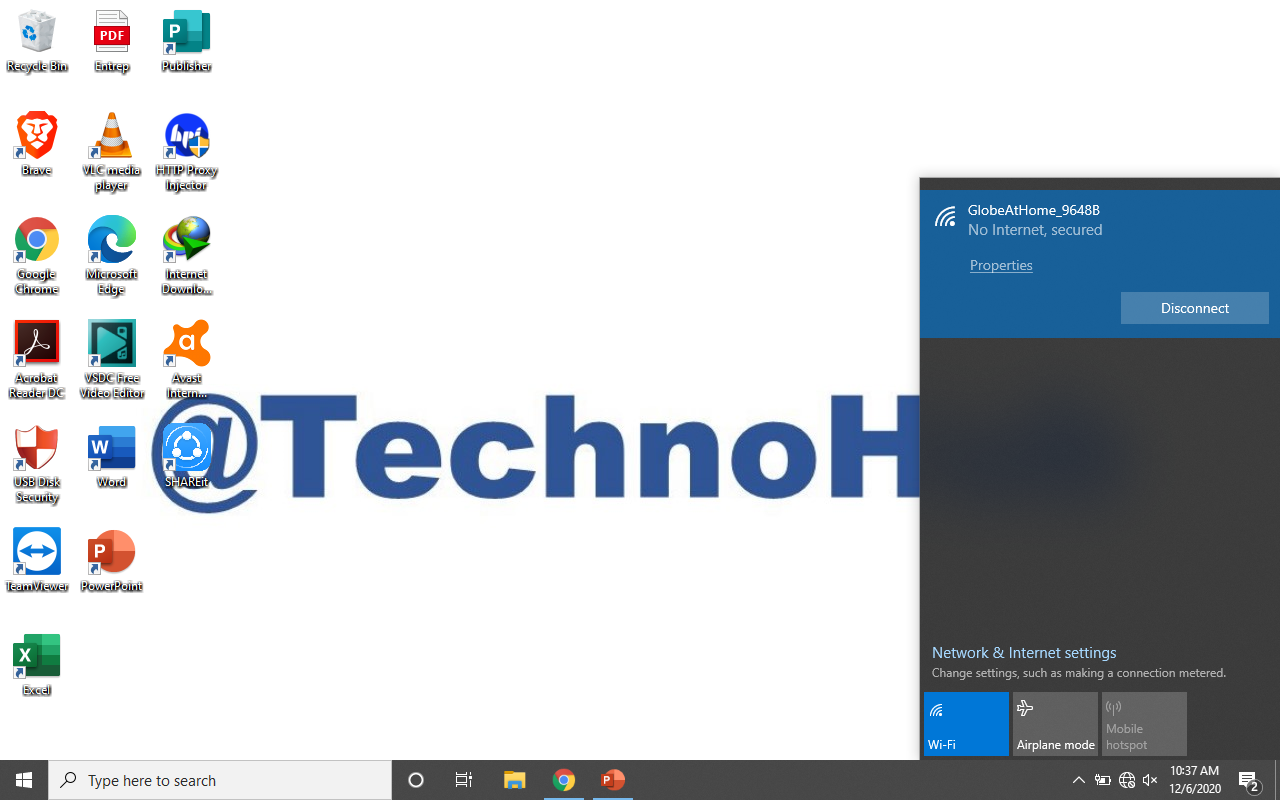Open Google Chrome desktop shortcut
Image resolution: width=1280 pixels, height=800 pixels.
(x=37, y=255)
